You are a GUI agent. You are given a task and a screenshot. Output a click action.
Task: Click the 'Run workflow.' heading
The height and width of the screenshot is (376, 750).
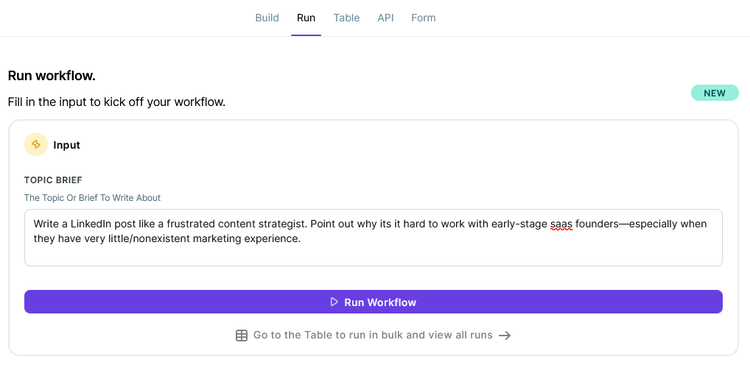[52, 76]
